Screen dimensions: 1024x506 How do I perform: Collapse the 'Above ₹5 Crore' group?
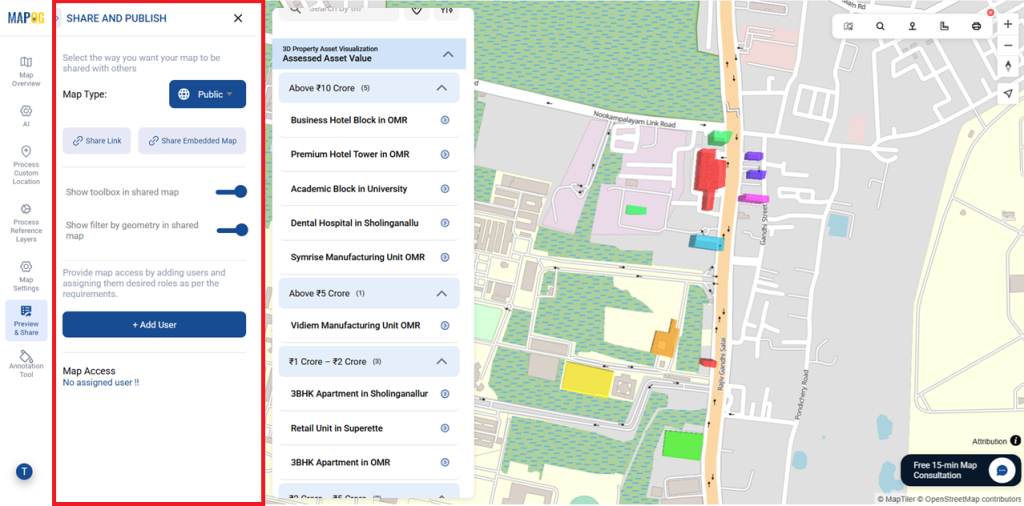tap(441, 293)
